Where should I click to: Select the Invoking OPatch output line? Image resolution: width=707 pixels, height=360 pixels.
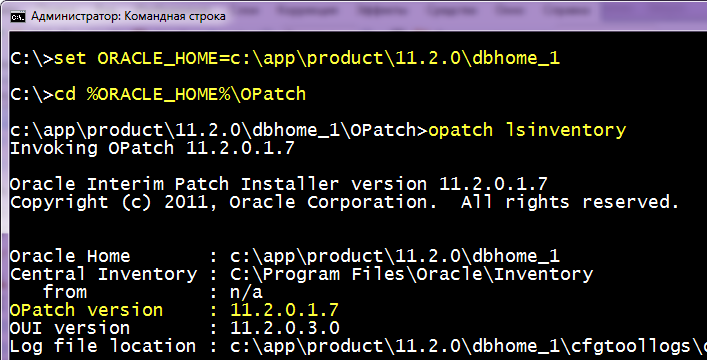tap(152, 148)
